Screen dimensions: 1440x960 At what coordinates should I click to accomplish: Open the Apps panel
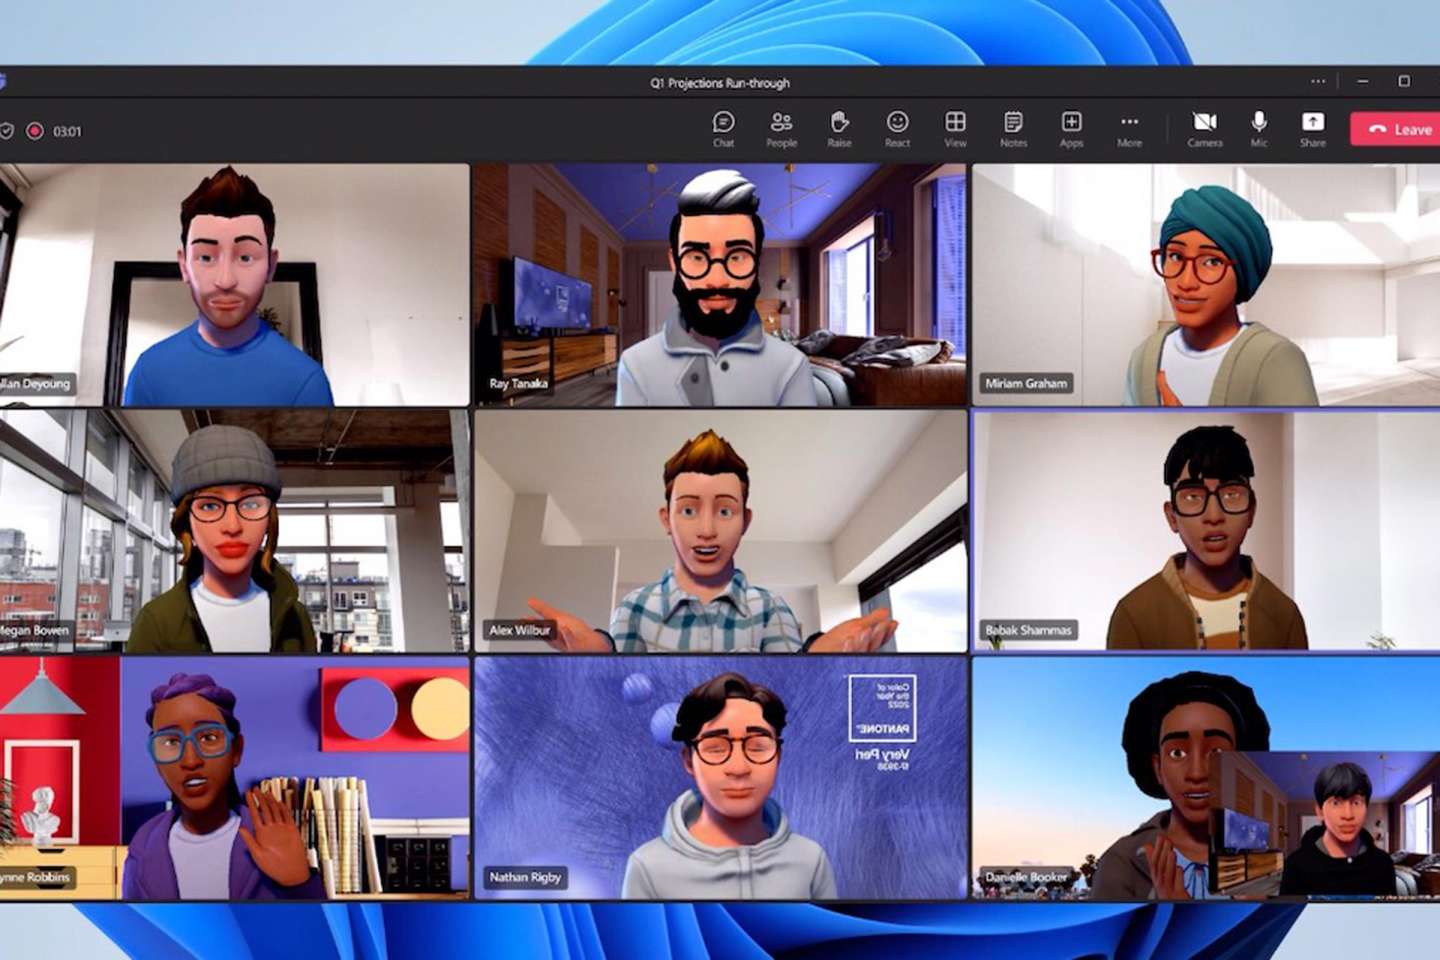point(1071,129)
